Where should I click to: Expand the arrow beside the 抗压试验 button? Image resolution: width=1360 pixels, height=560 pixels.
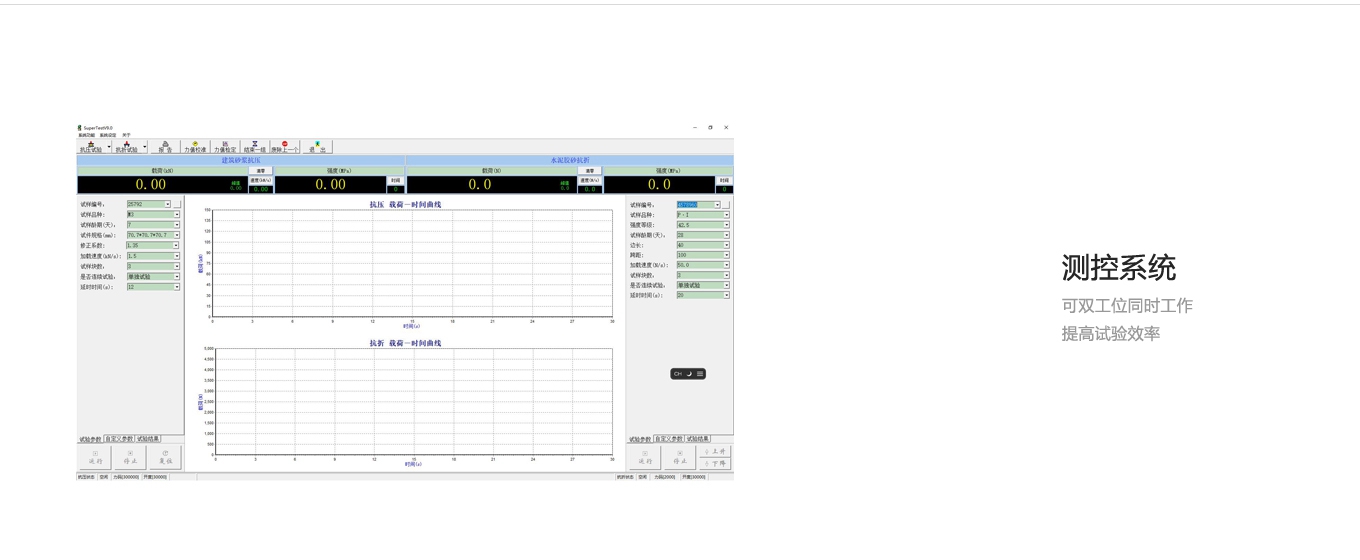click(109, 147)
